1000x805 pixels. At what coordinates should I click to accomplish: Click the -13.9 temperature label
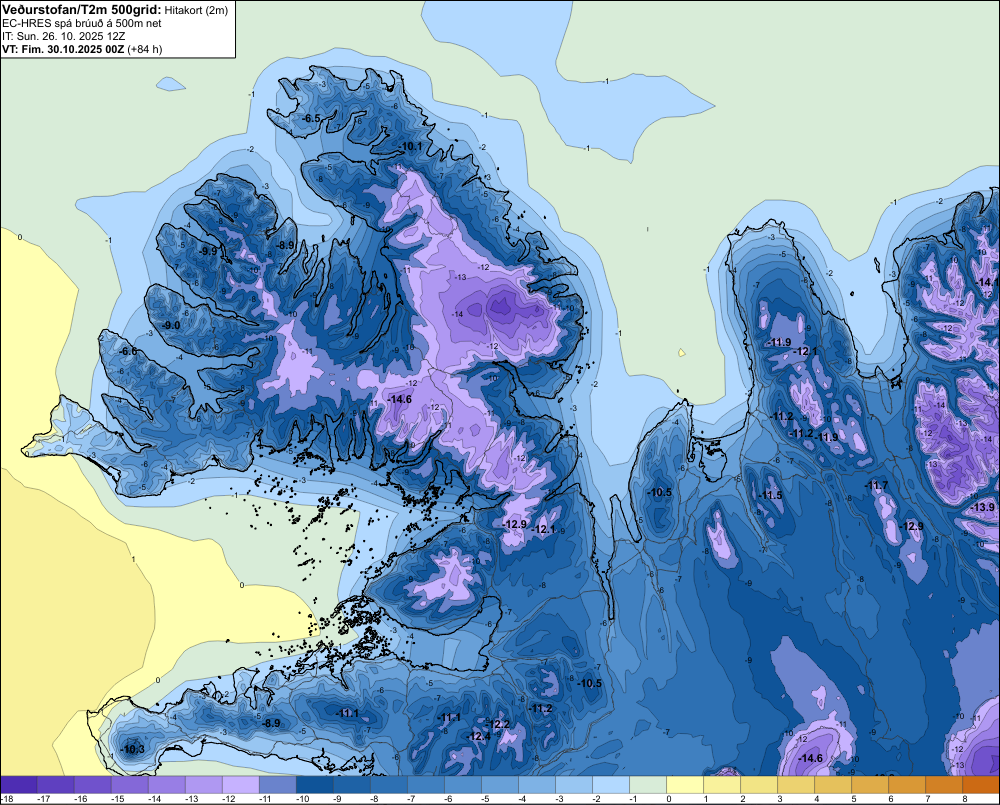pyautogui.click(x=982, y=507)
